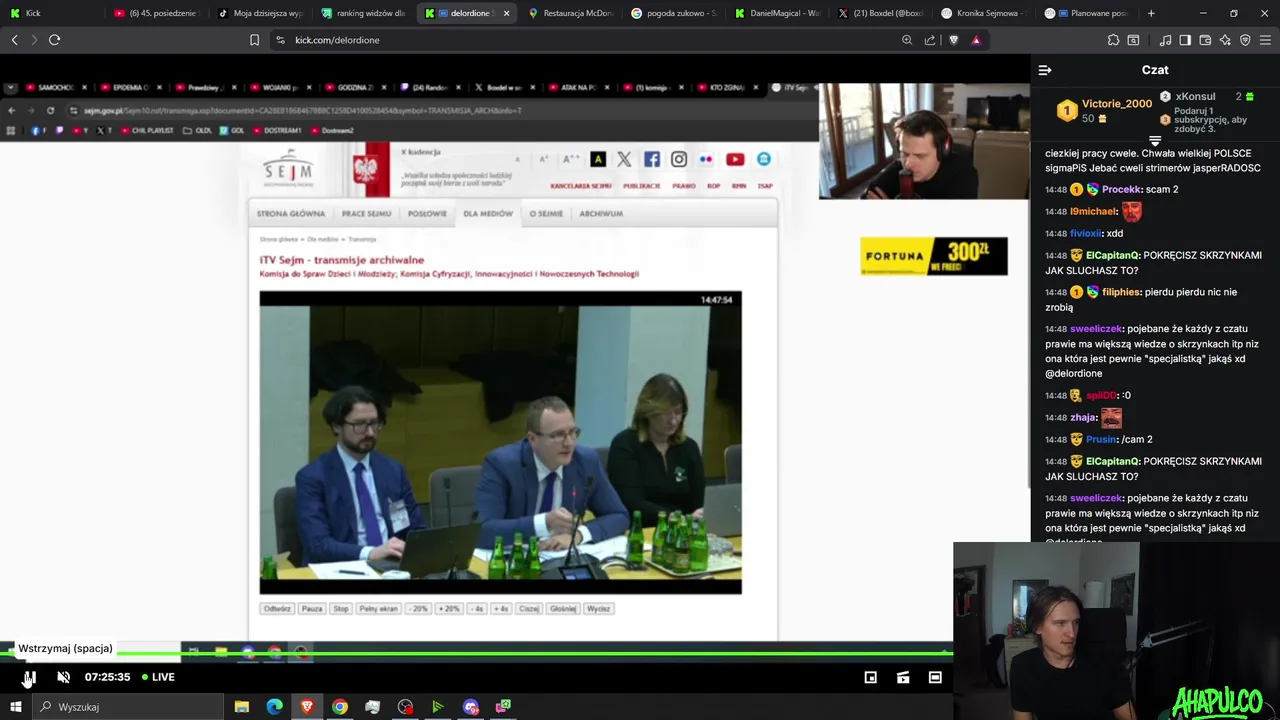Click the Instagram icon on Sejm header
Image resolution: width=1280 pixels, height=720 pixels.
pyautogui.click(x=679, y=159)
